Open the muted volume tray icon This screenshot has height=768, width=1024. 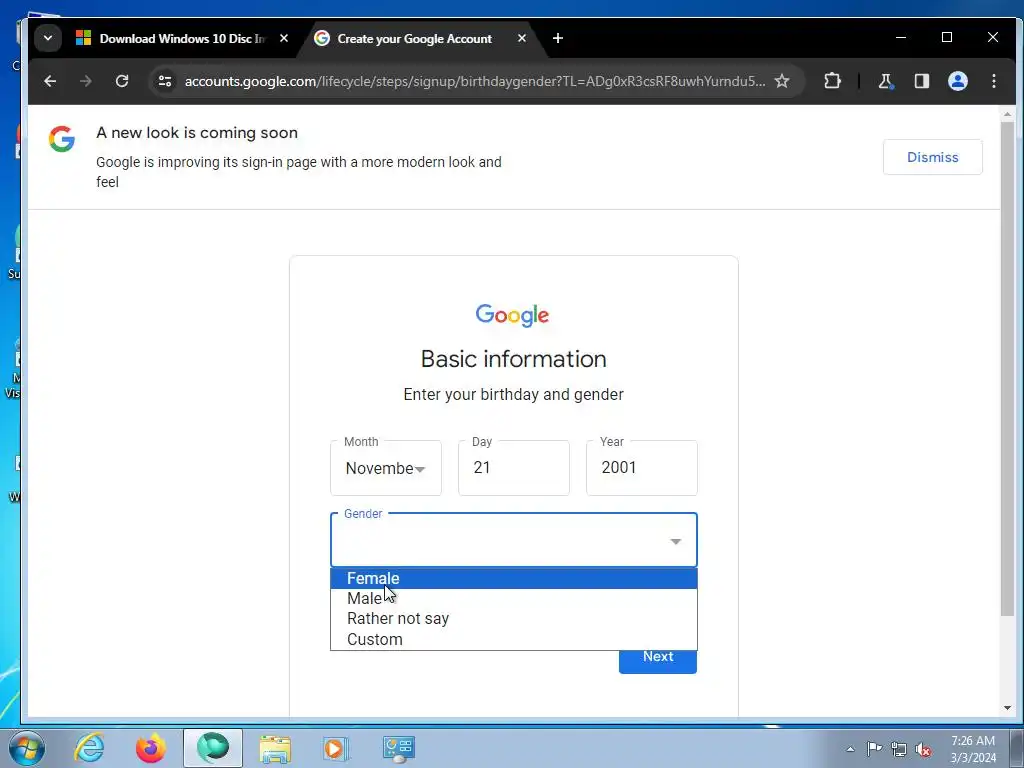click(x=923, y=749)
